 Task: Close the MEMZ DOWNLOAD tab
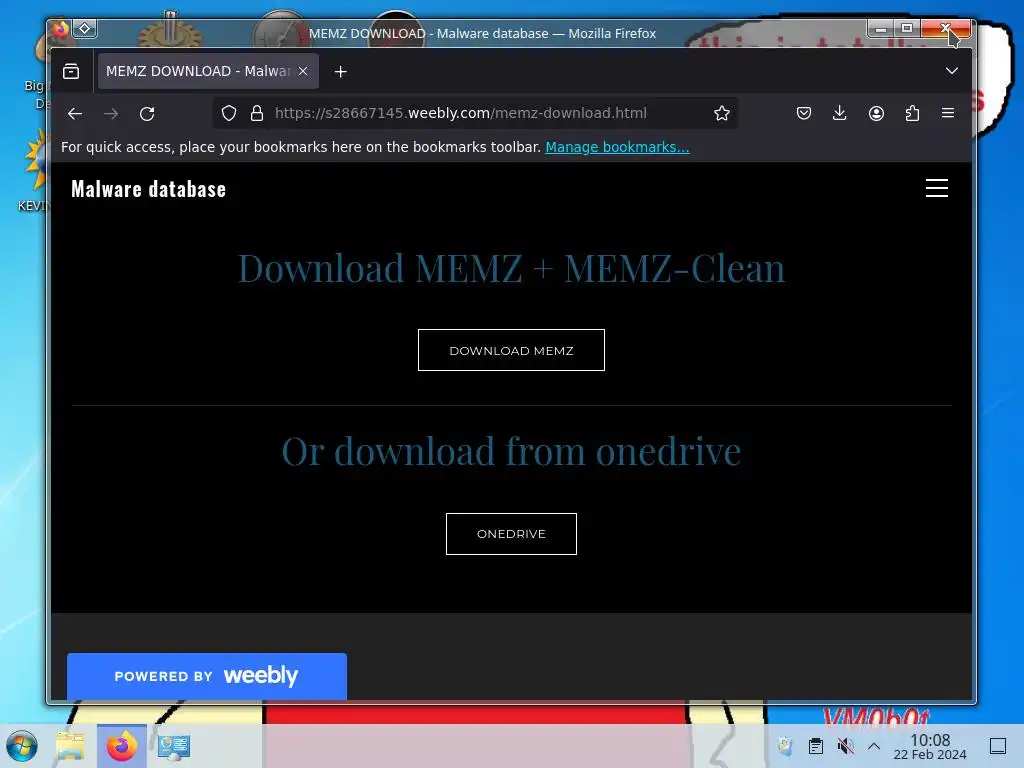click(303, 71)
